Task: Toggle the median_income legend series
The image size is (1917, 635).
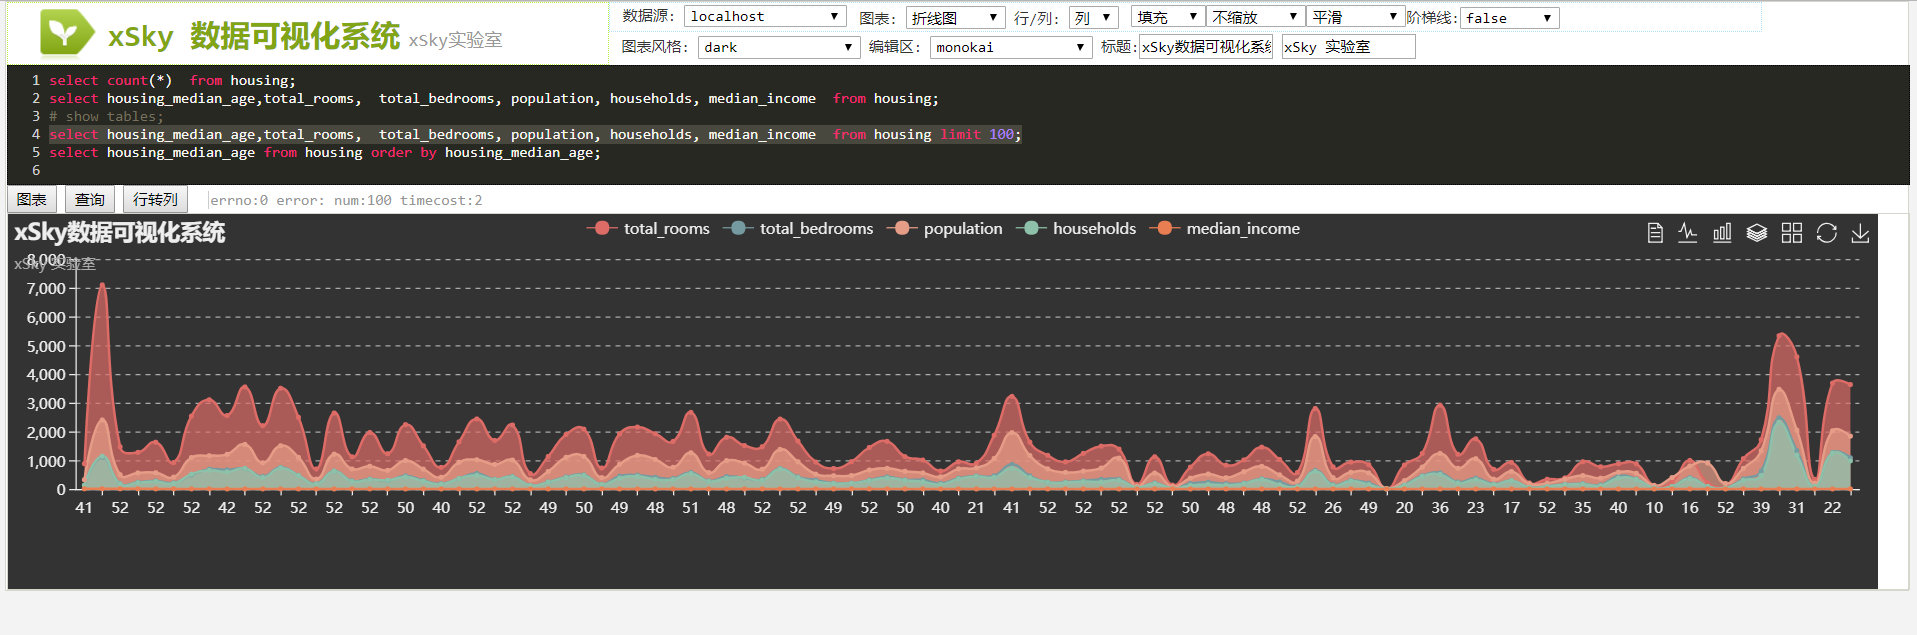Action: click(x=1225, y=229)
